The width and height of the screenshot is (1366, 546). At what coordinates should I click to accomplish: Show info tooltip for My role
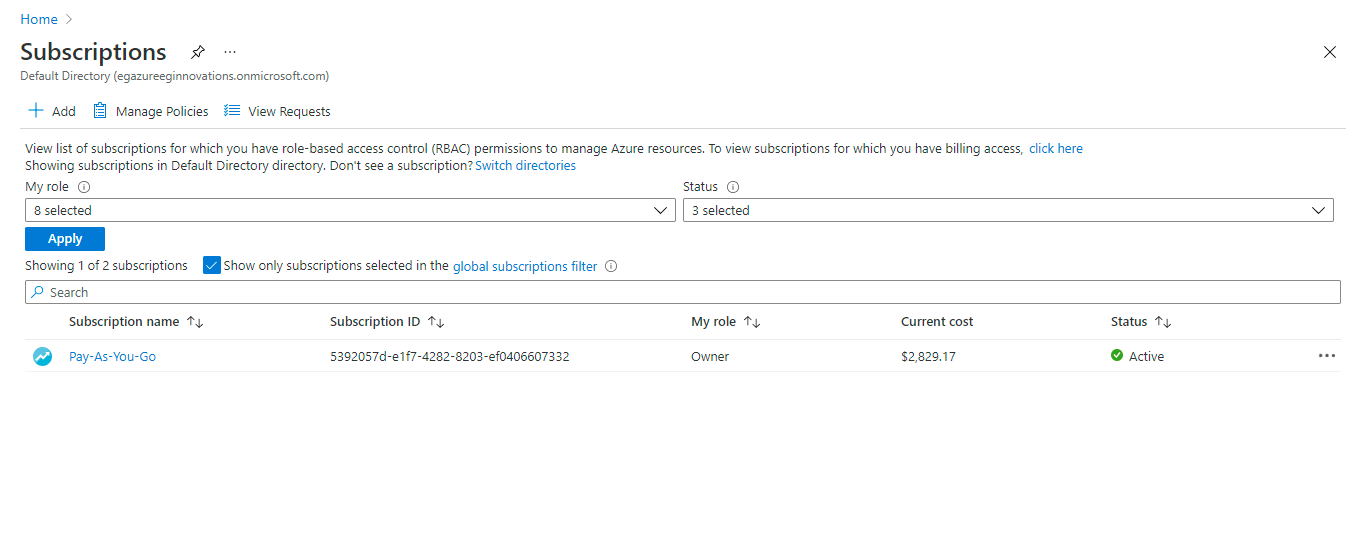click(x=84, y=187)
